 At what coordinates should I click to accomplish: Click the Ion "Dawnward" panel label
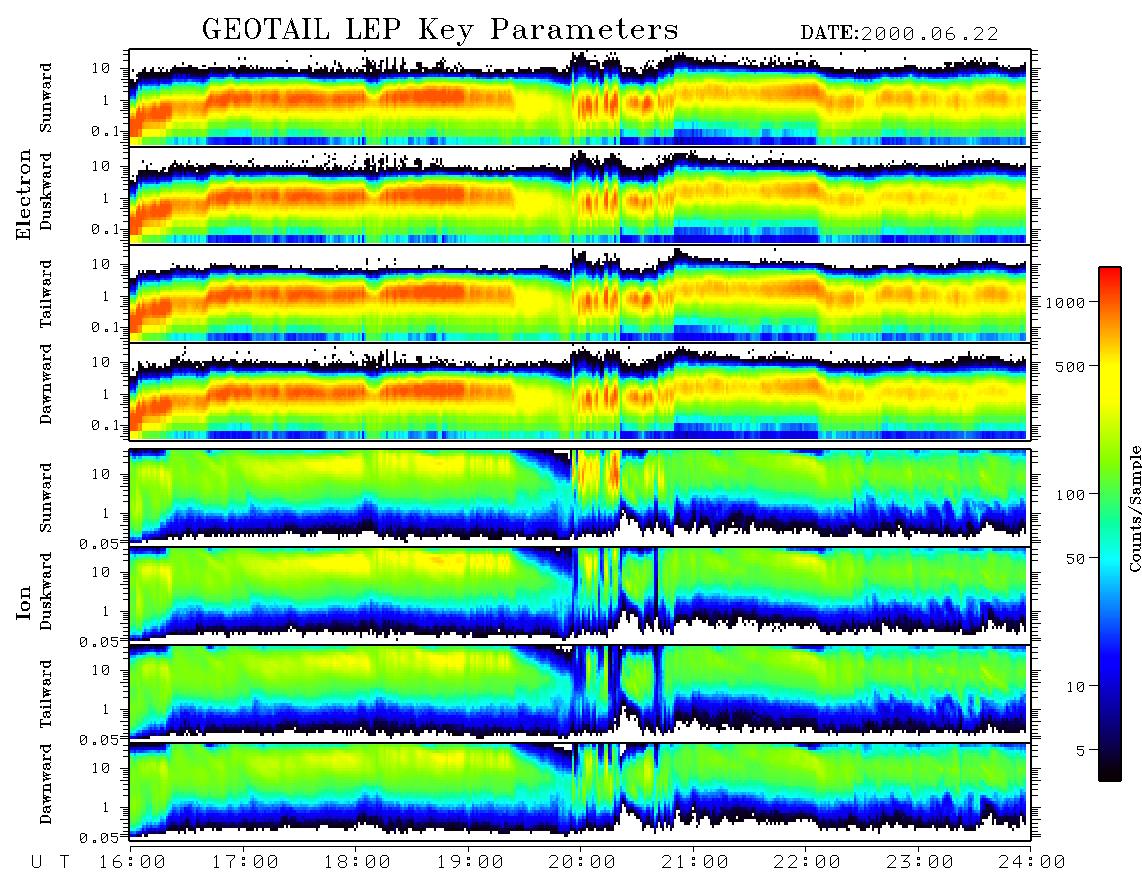pos(46,783)
